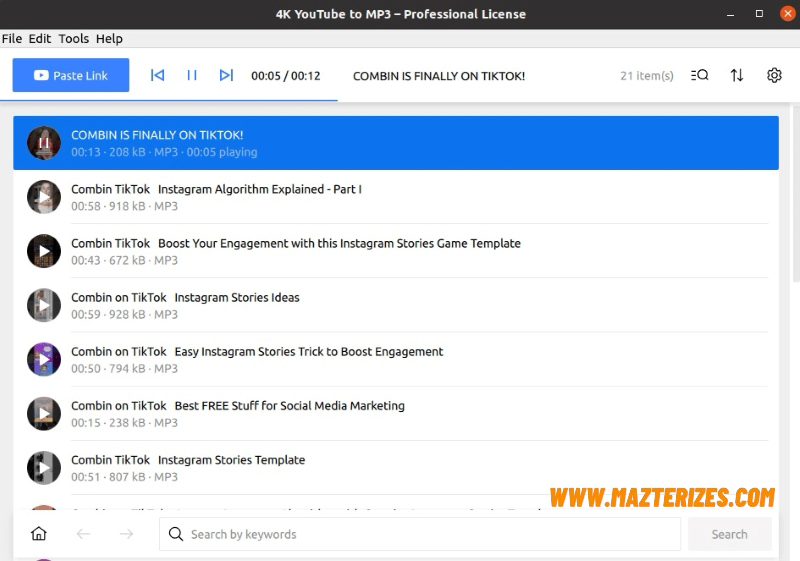Pause the current playback
This screenshot has height=561, width=800.
[192, 75]
